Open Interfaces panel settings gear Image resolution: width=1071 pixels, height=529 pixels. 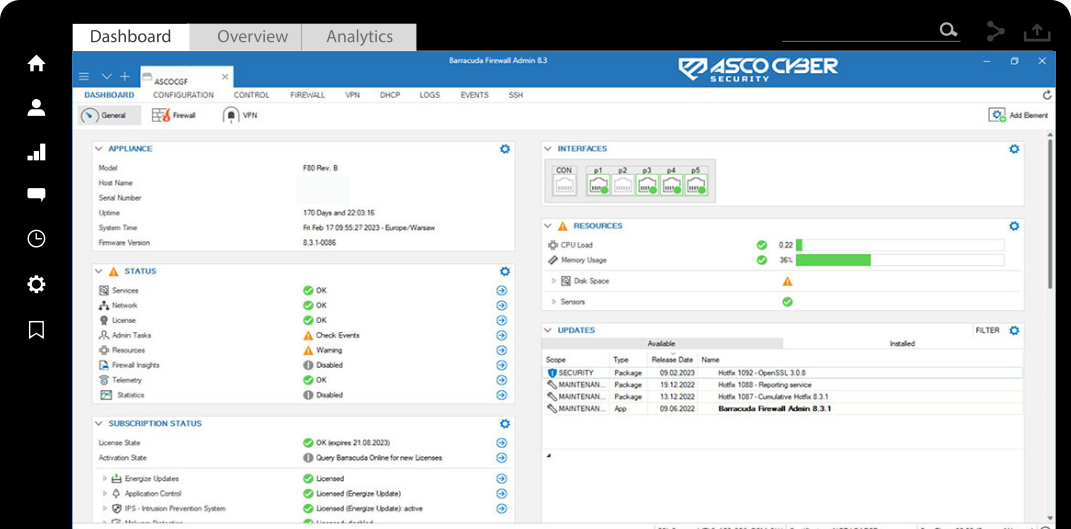click(1014, 148)
